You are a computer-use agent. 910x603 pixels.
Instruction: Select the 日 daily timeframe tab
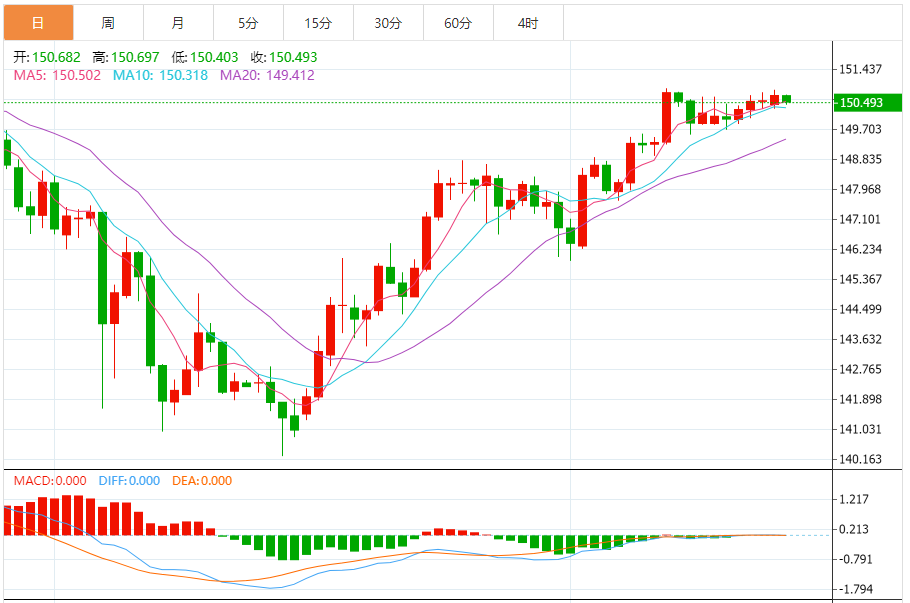(38, 23)
